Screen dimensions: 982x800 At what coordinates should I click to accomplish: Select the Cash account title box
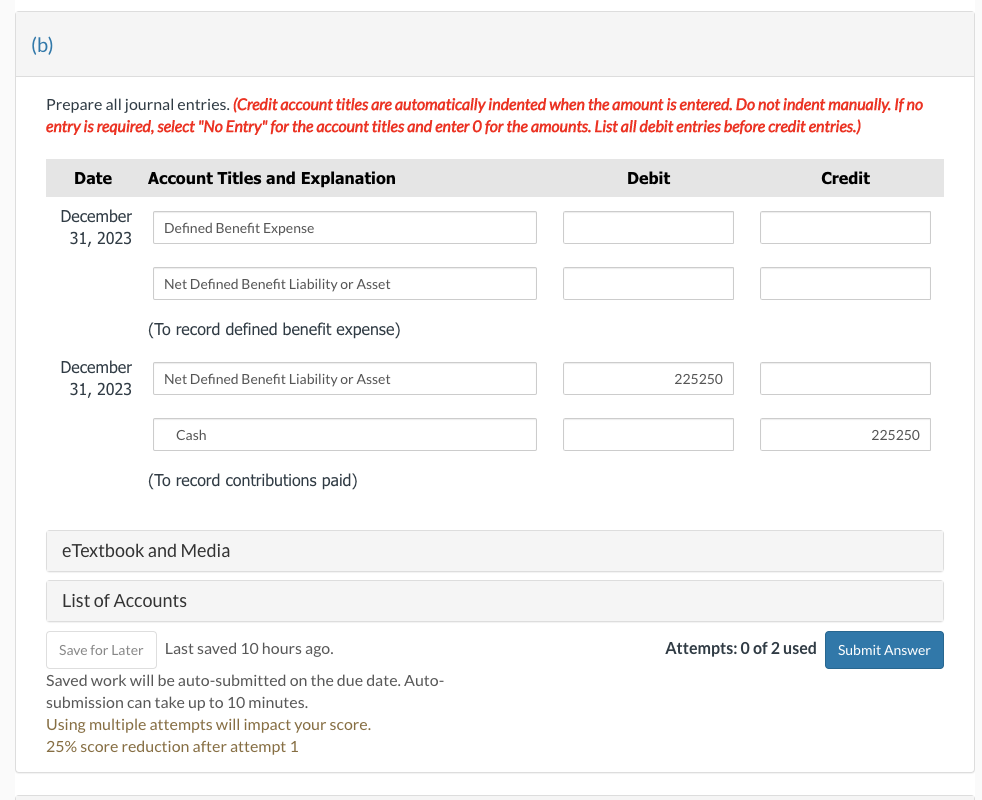344,434
